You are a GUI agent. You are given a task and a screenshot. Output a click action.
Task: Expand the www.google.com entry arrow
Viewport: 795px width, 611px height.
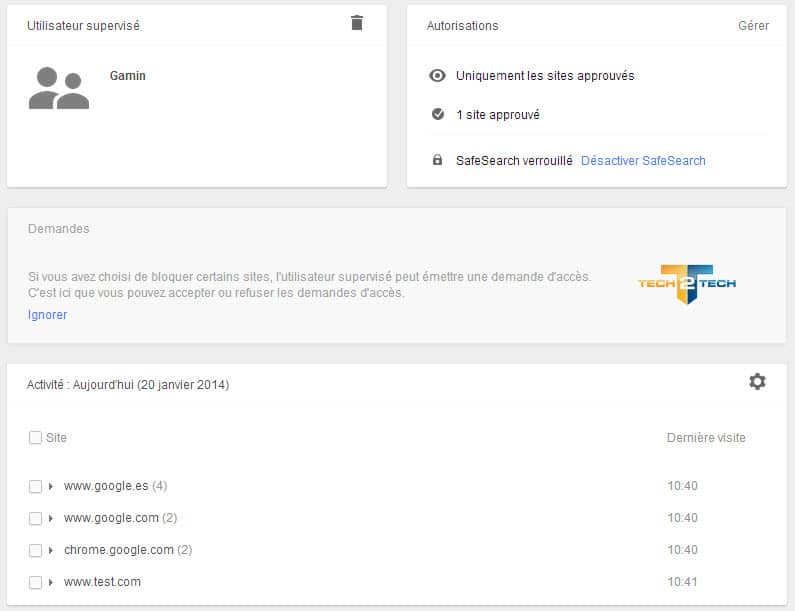[51, 518]
